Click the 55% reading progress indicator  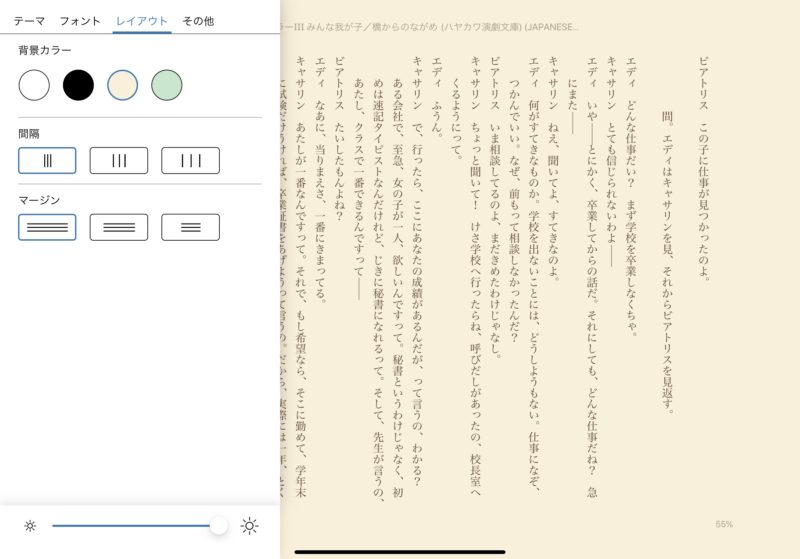tap(724, 524)
